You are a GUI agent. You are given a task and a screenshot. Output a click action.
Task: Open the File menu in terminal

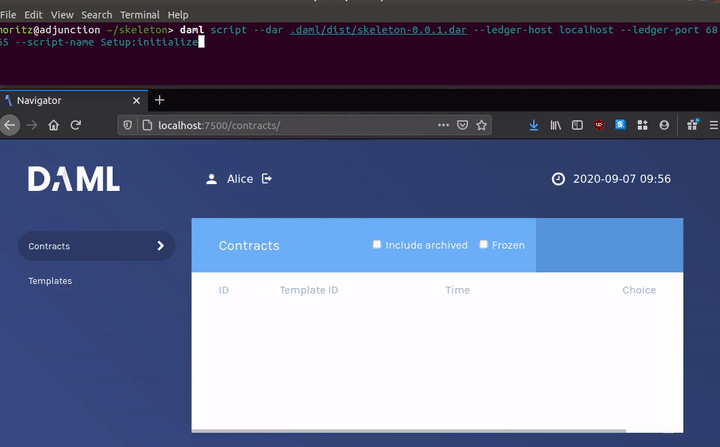pyautogui.click(x=8, y=15)
